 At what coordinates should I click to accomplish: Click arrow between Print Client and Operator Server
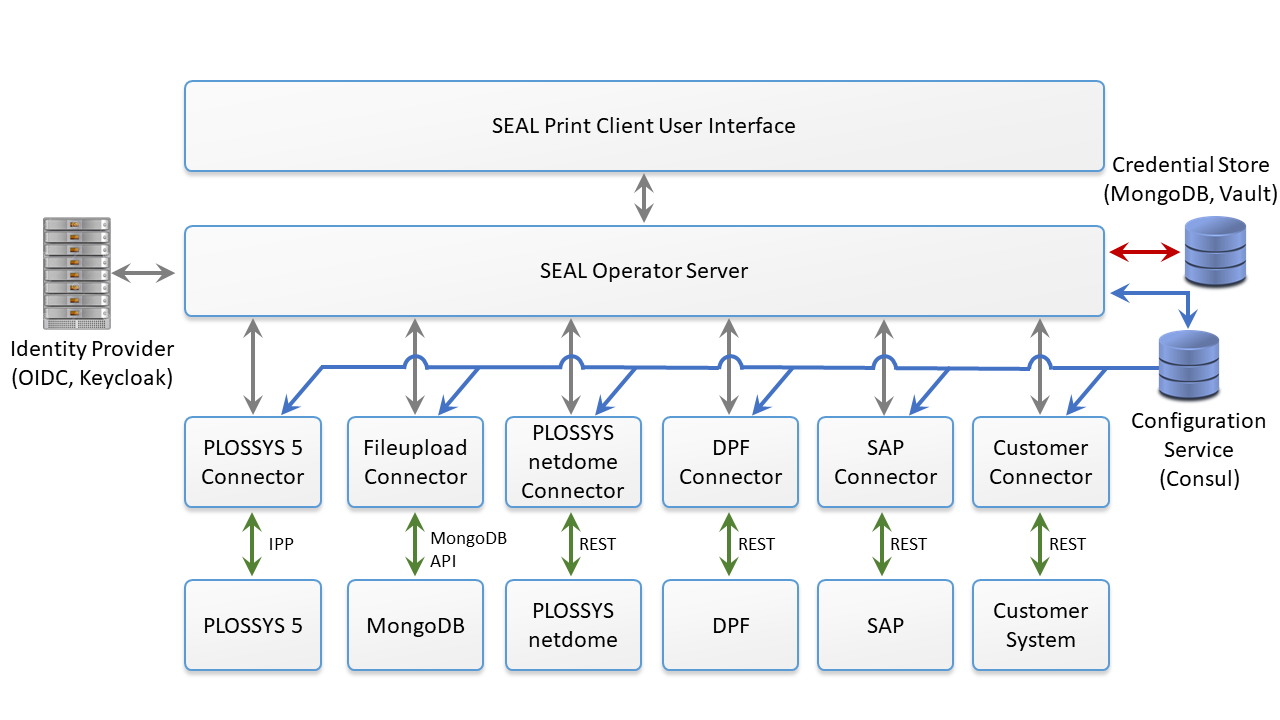[644, 198]
